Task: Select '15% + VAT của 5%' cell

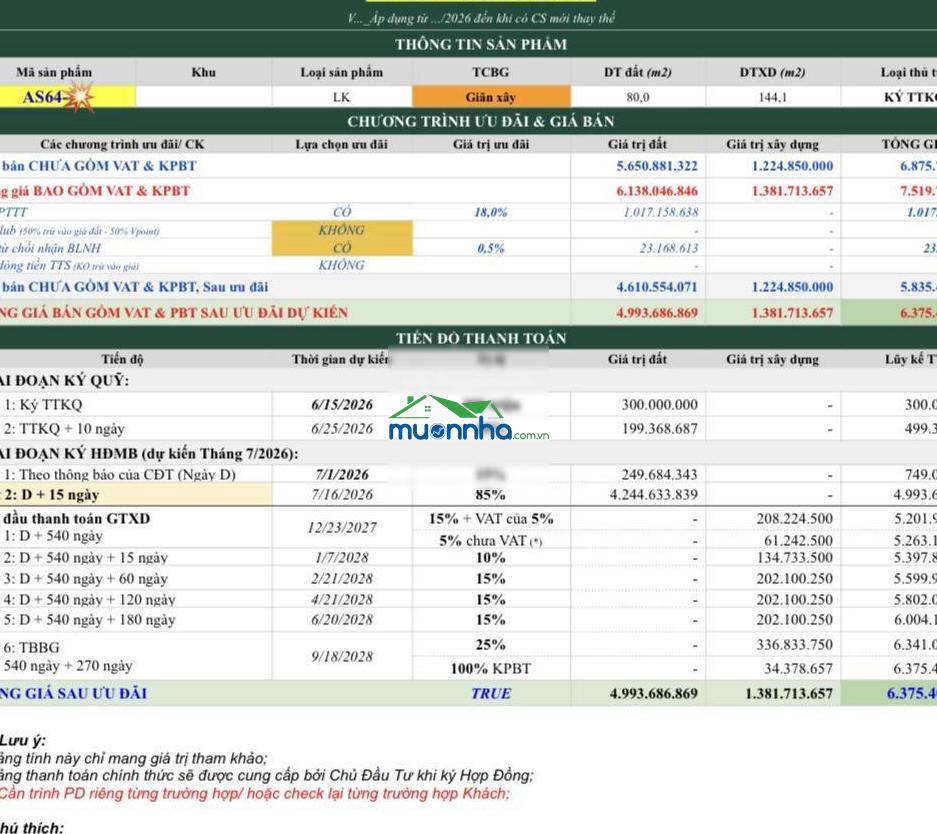Action: click(491, 519)
